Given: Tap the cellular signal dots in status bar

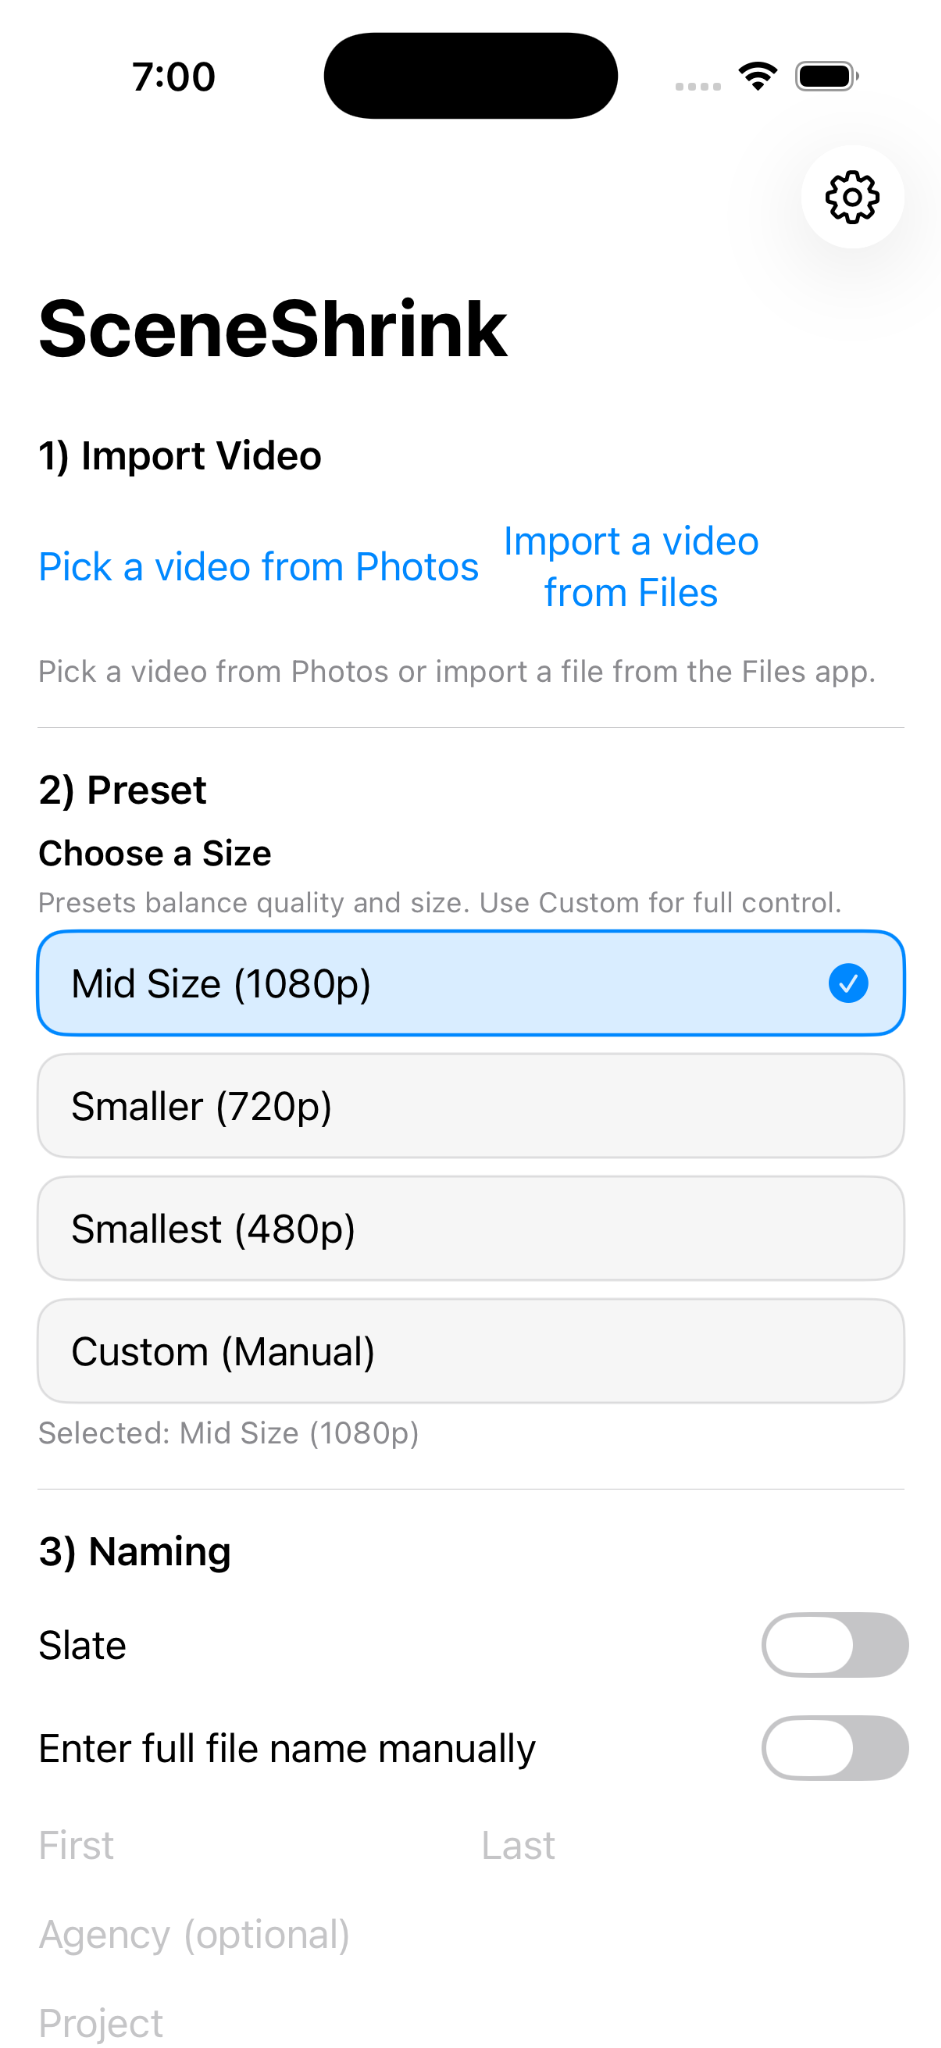Looking at the screenshot, I should point(699,85).
